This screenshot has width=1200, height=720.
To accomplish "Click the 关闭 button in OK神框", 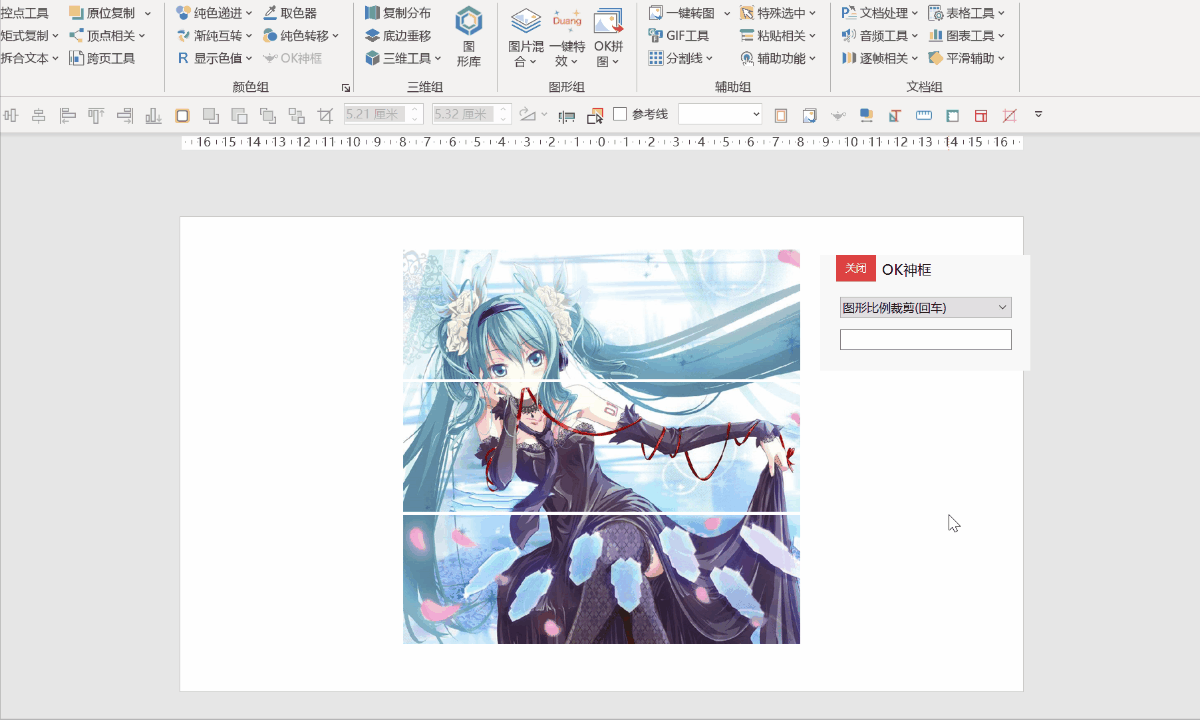I will pos(855,268).
